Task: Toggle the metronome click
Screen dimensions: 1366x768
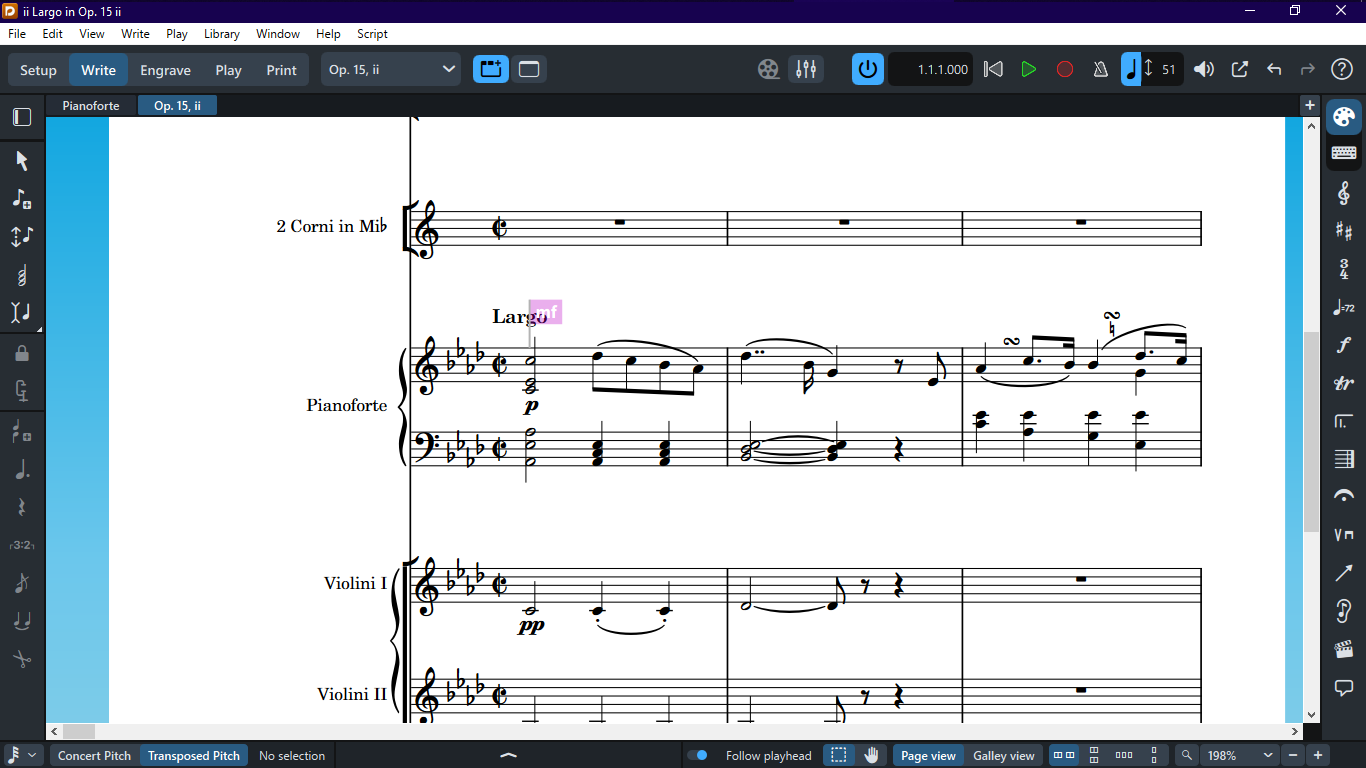Action: [x=1100, y=69]
